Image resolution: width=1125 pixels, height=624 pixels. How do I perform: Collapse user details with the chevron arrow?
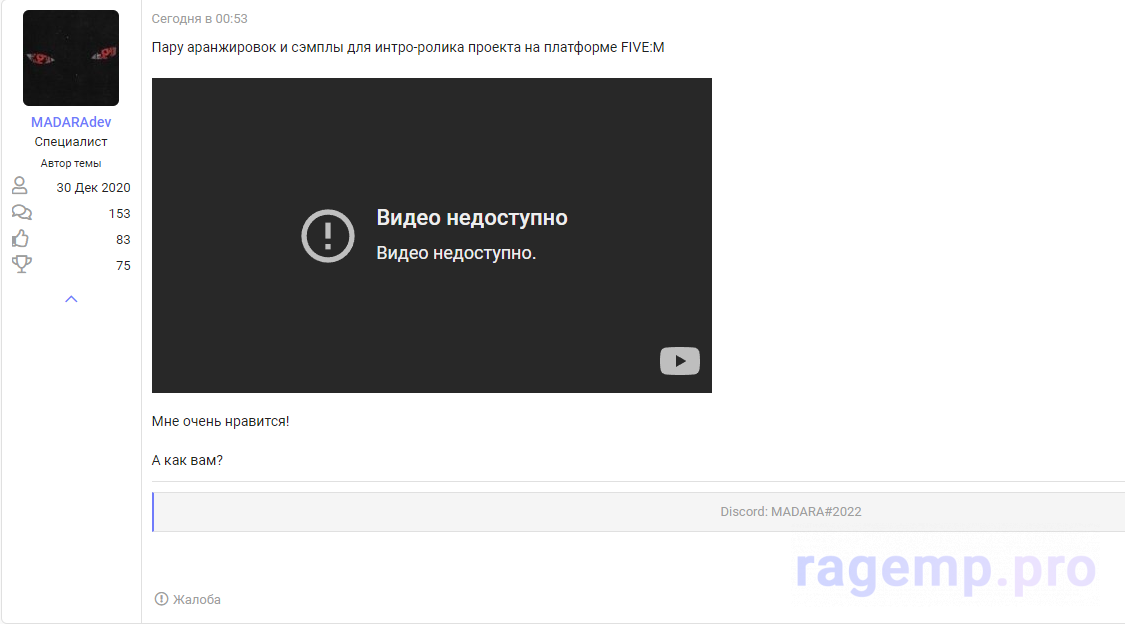coord(71,299)
